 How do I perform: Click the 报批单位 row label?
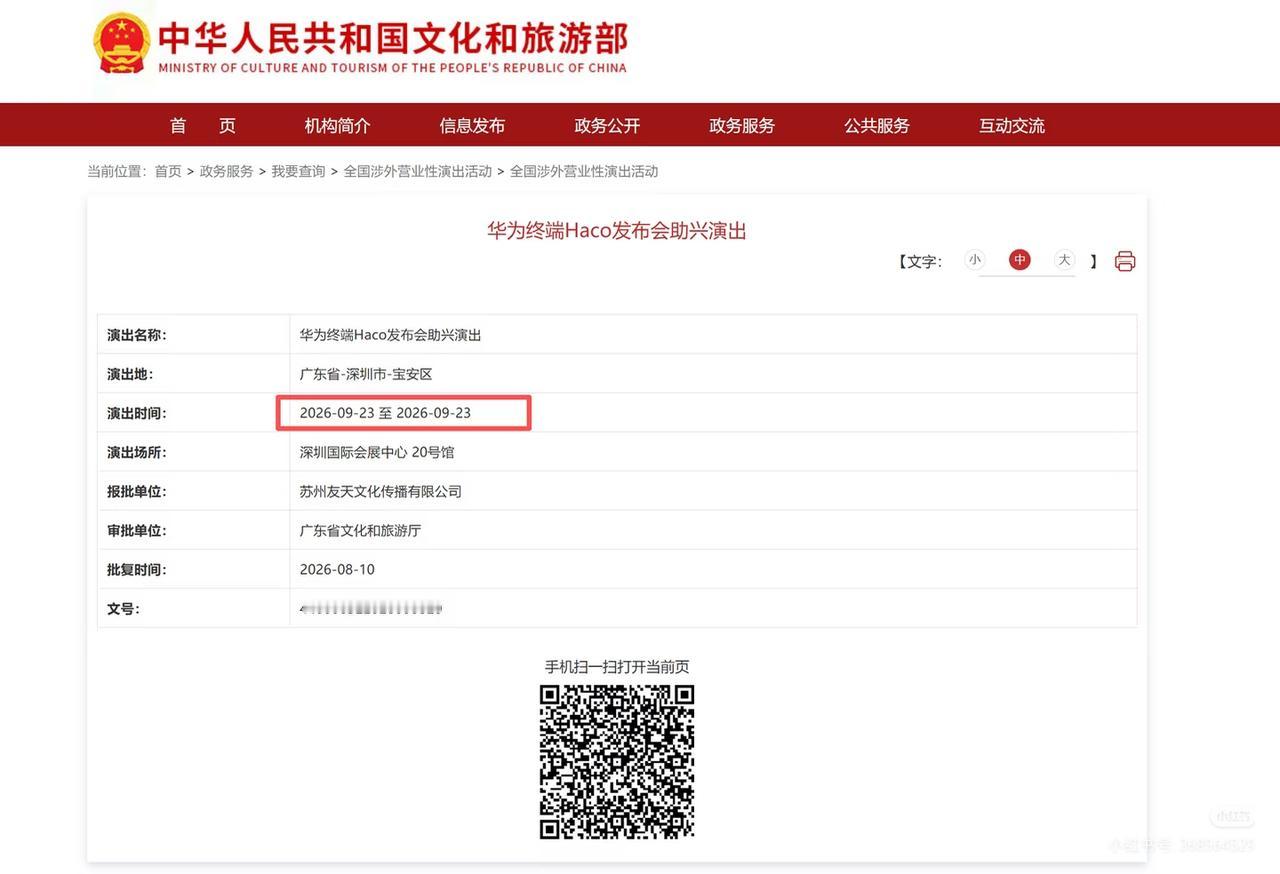click(137, 491)
